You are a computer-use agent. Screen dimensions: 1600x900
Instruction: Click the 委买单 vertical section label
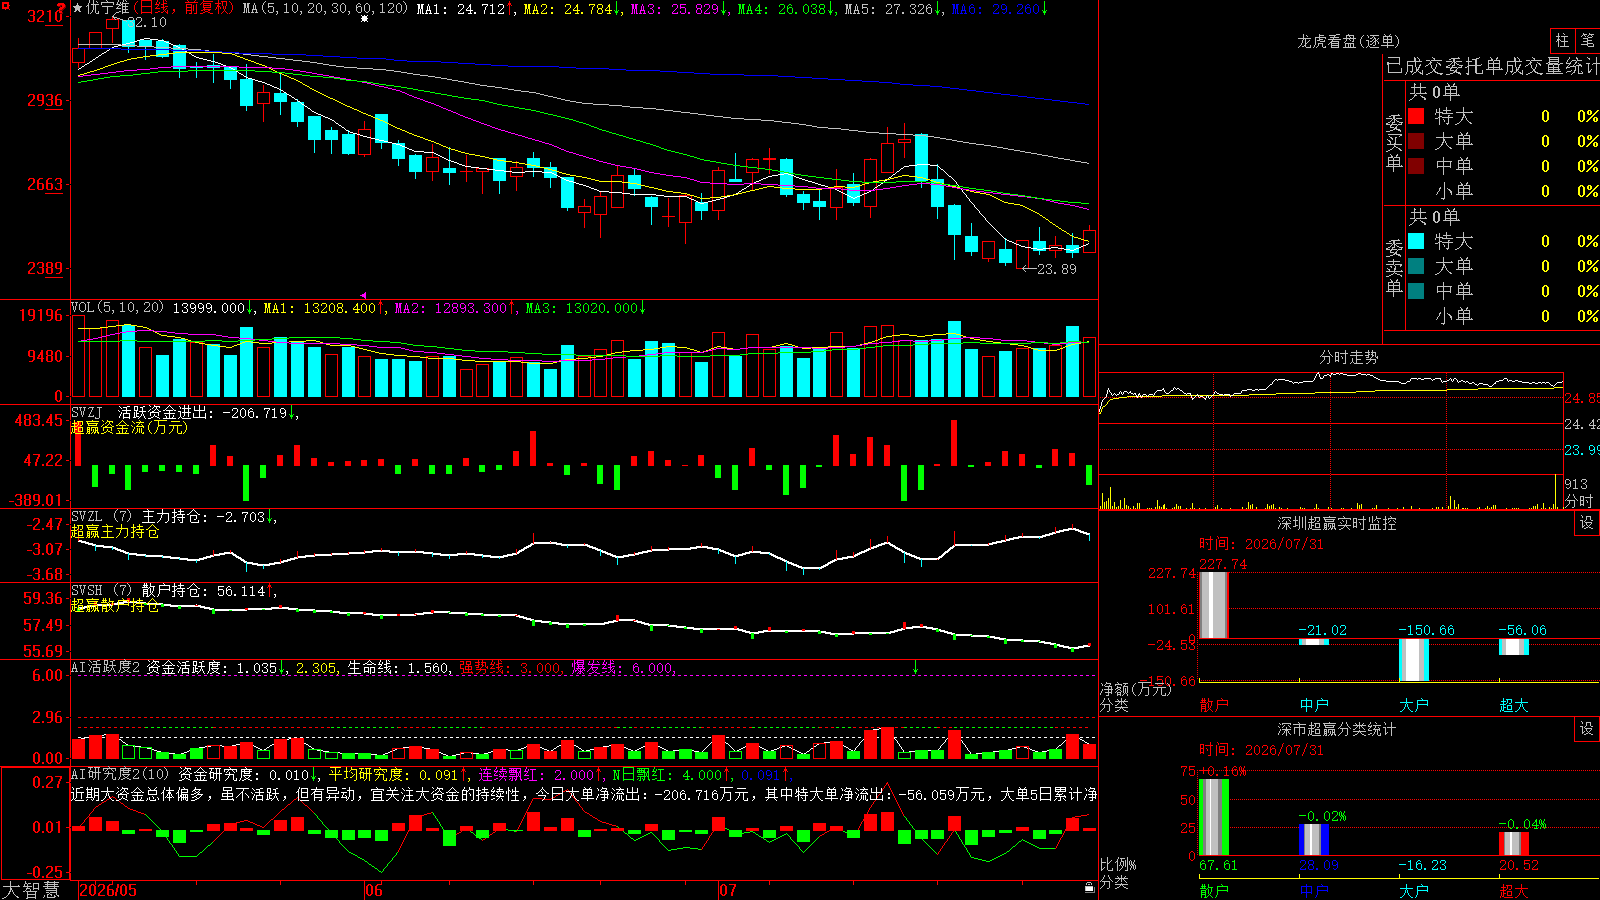point(1394,142)
